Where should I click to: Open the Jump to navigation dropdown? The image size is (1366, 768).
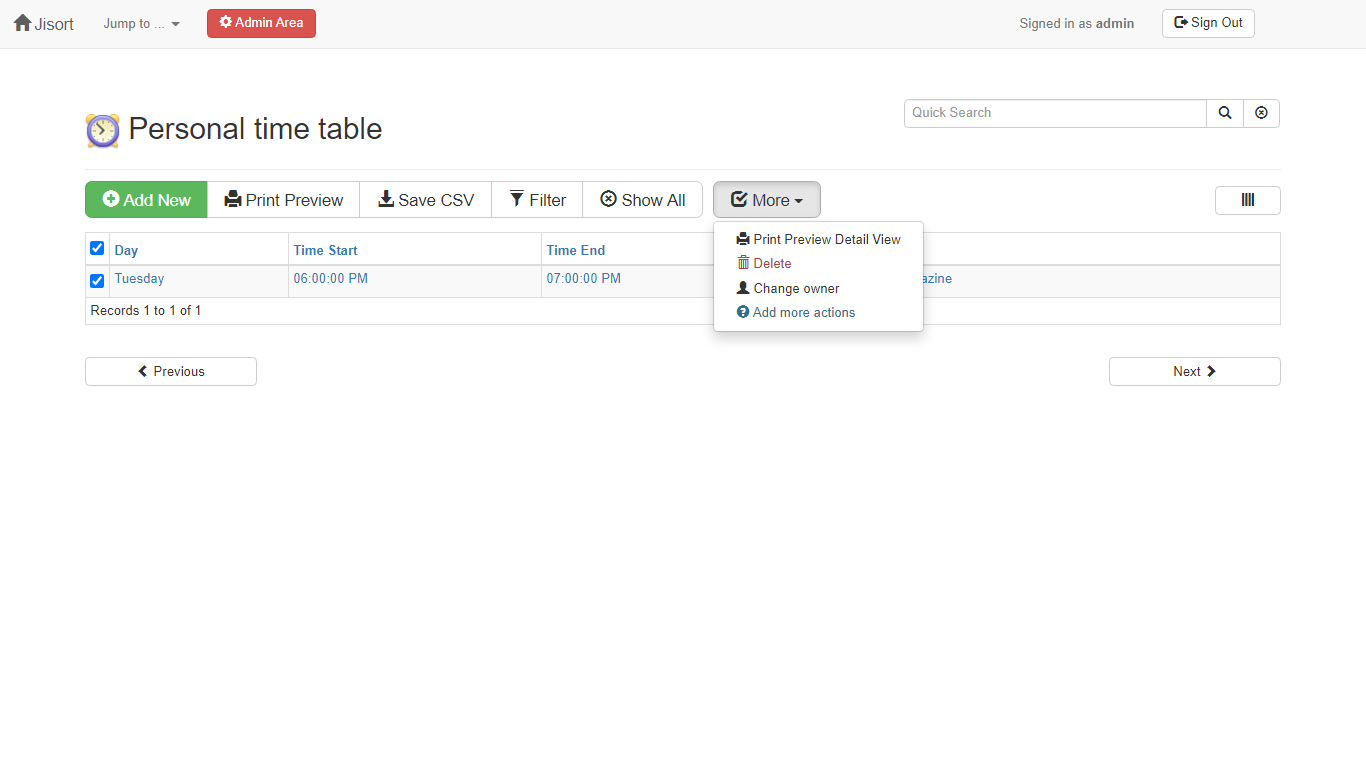point(140,23)
